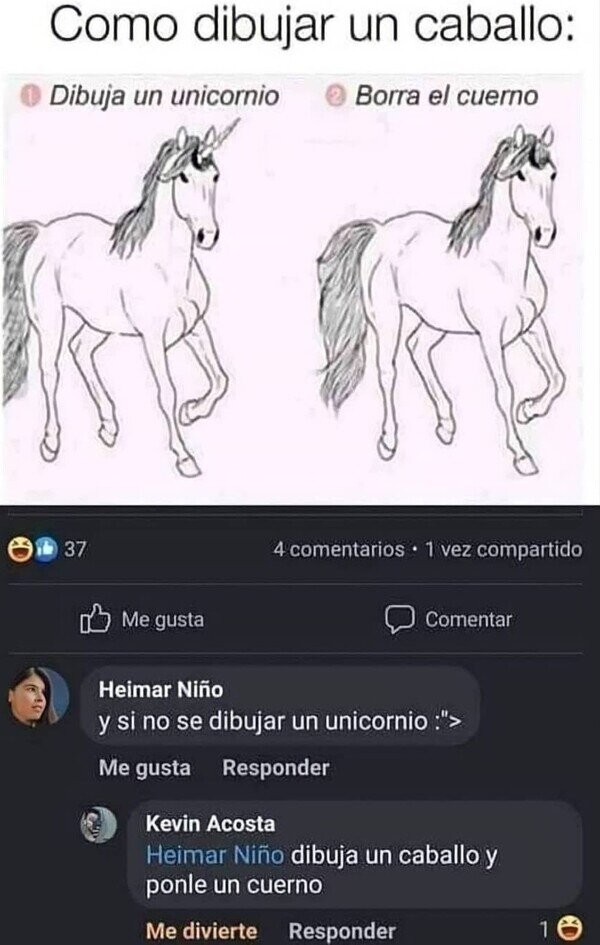Toggle Me divierte reaction on Kevin's reply
Screen dimensions: 600x945
point(201,931)
